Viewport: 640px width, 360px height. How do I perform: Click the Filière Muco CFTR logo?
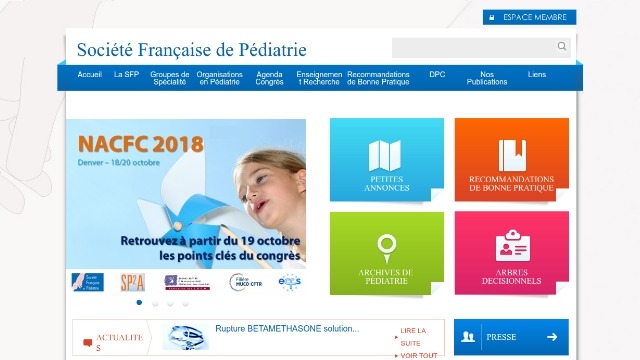245,282
